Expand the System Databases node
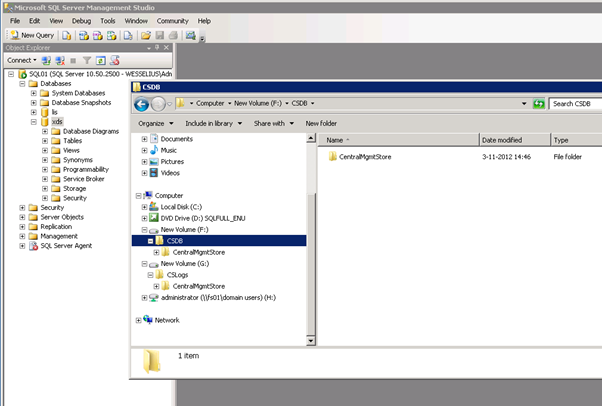602x406 pixels. click(x=34, y=93)
